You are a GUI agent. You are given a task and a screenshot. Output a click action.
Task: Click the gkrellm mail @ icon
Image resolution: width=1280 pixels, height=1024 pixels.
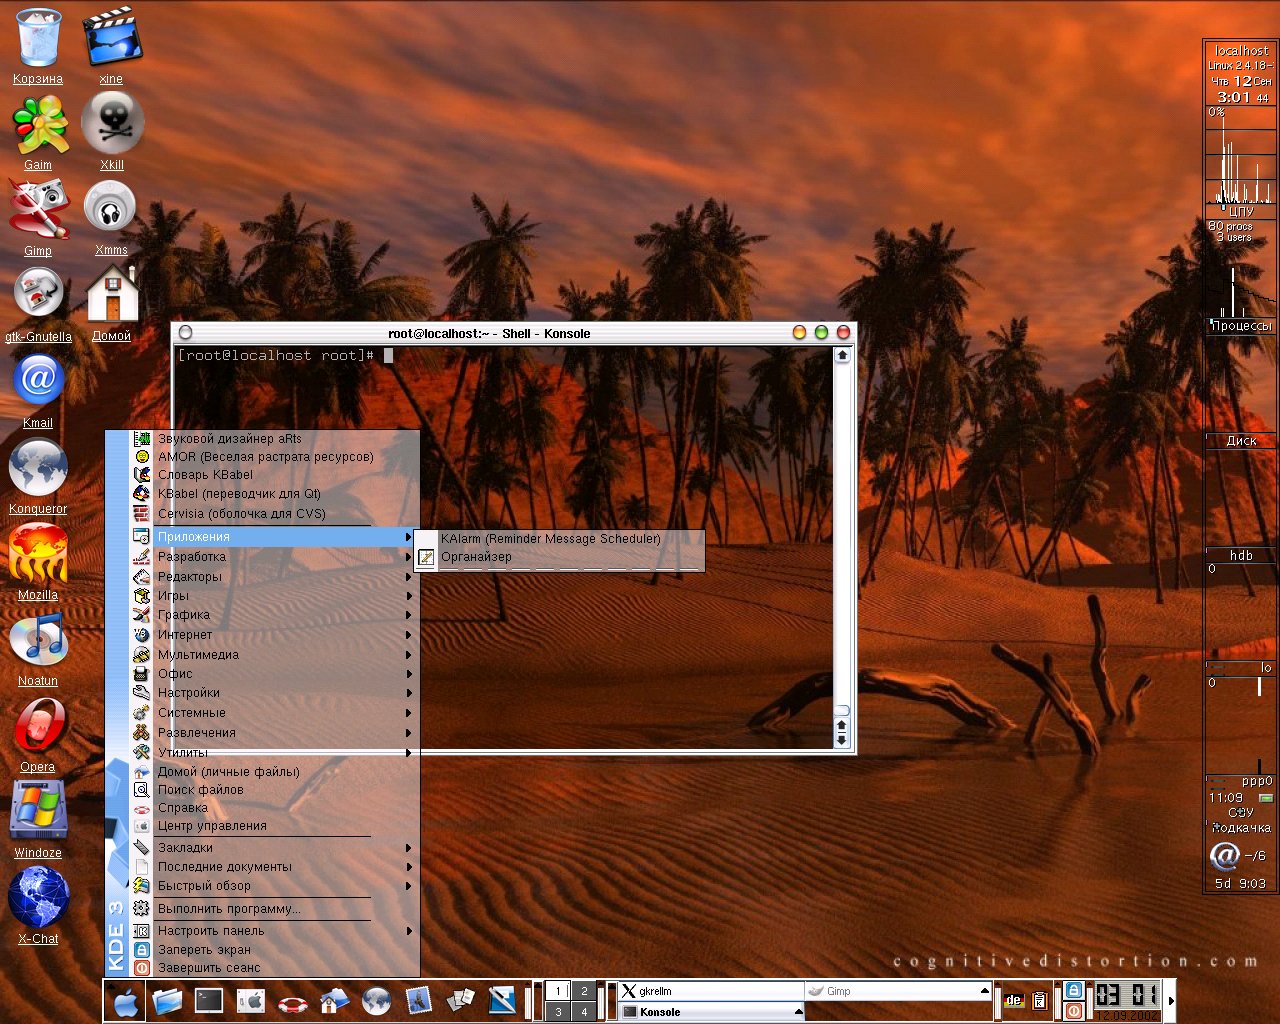click(1224, 856)
